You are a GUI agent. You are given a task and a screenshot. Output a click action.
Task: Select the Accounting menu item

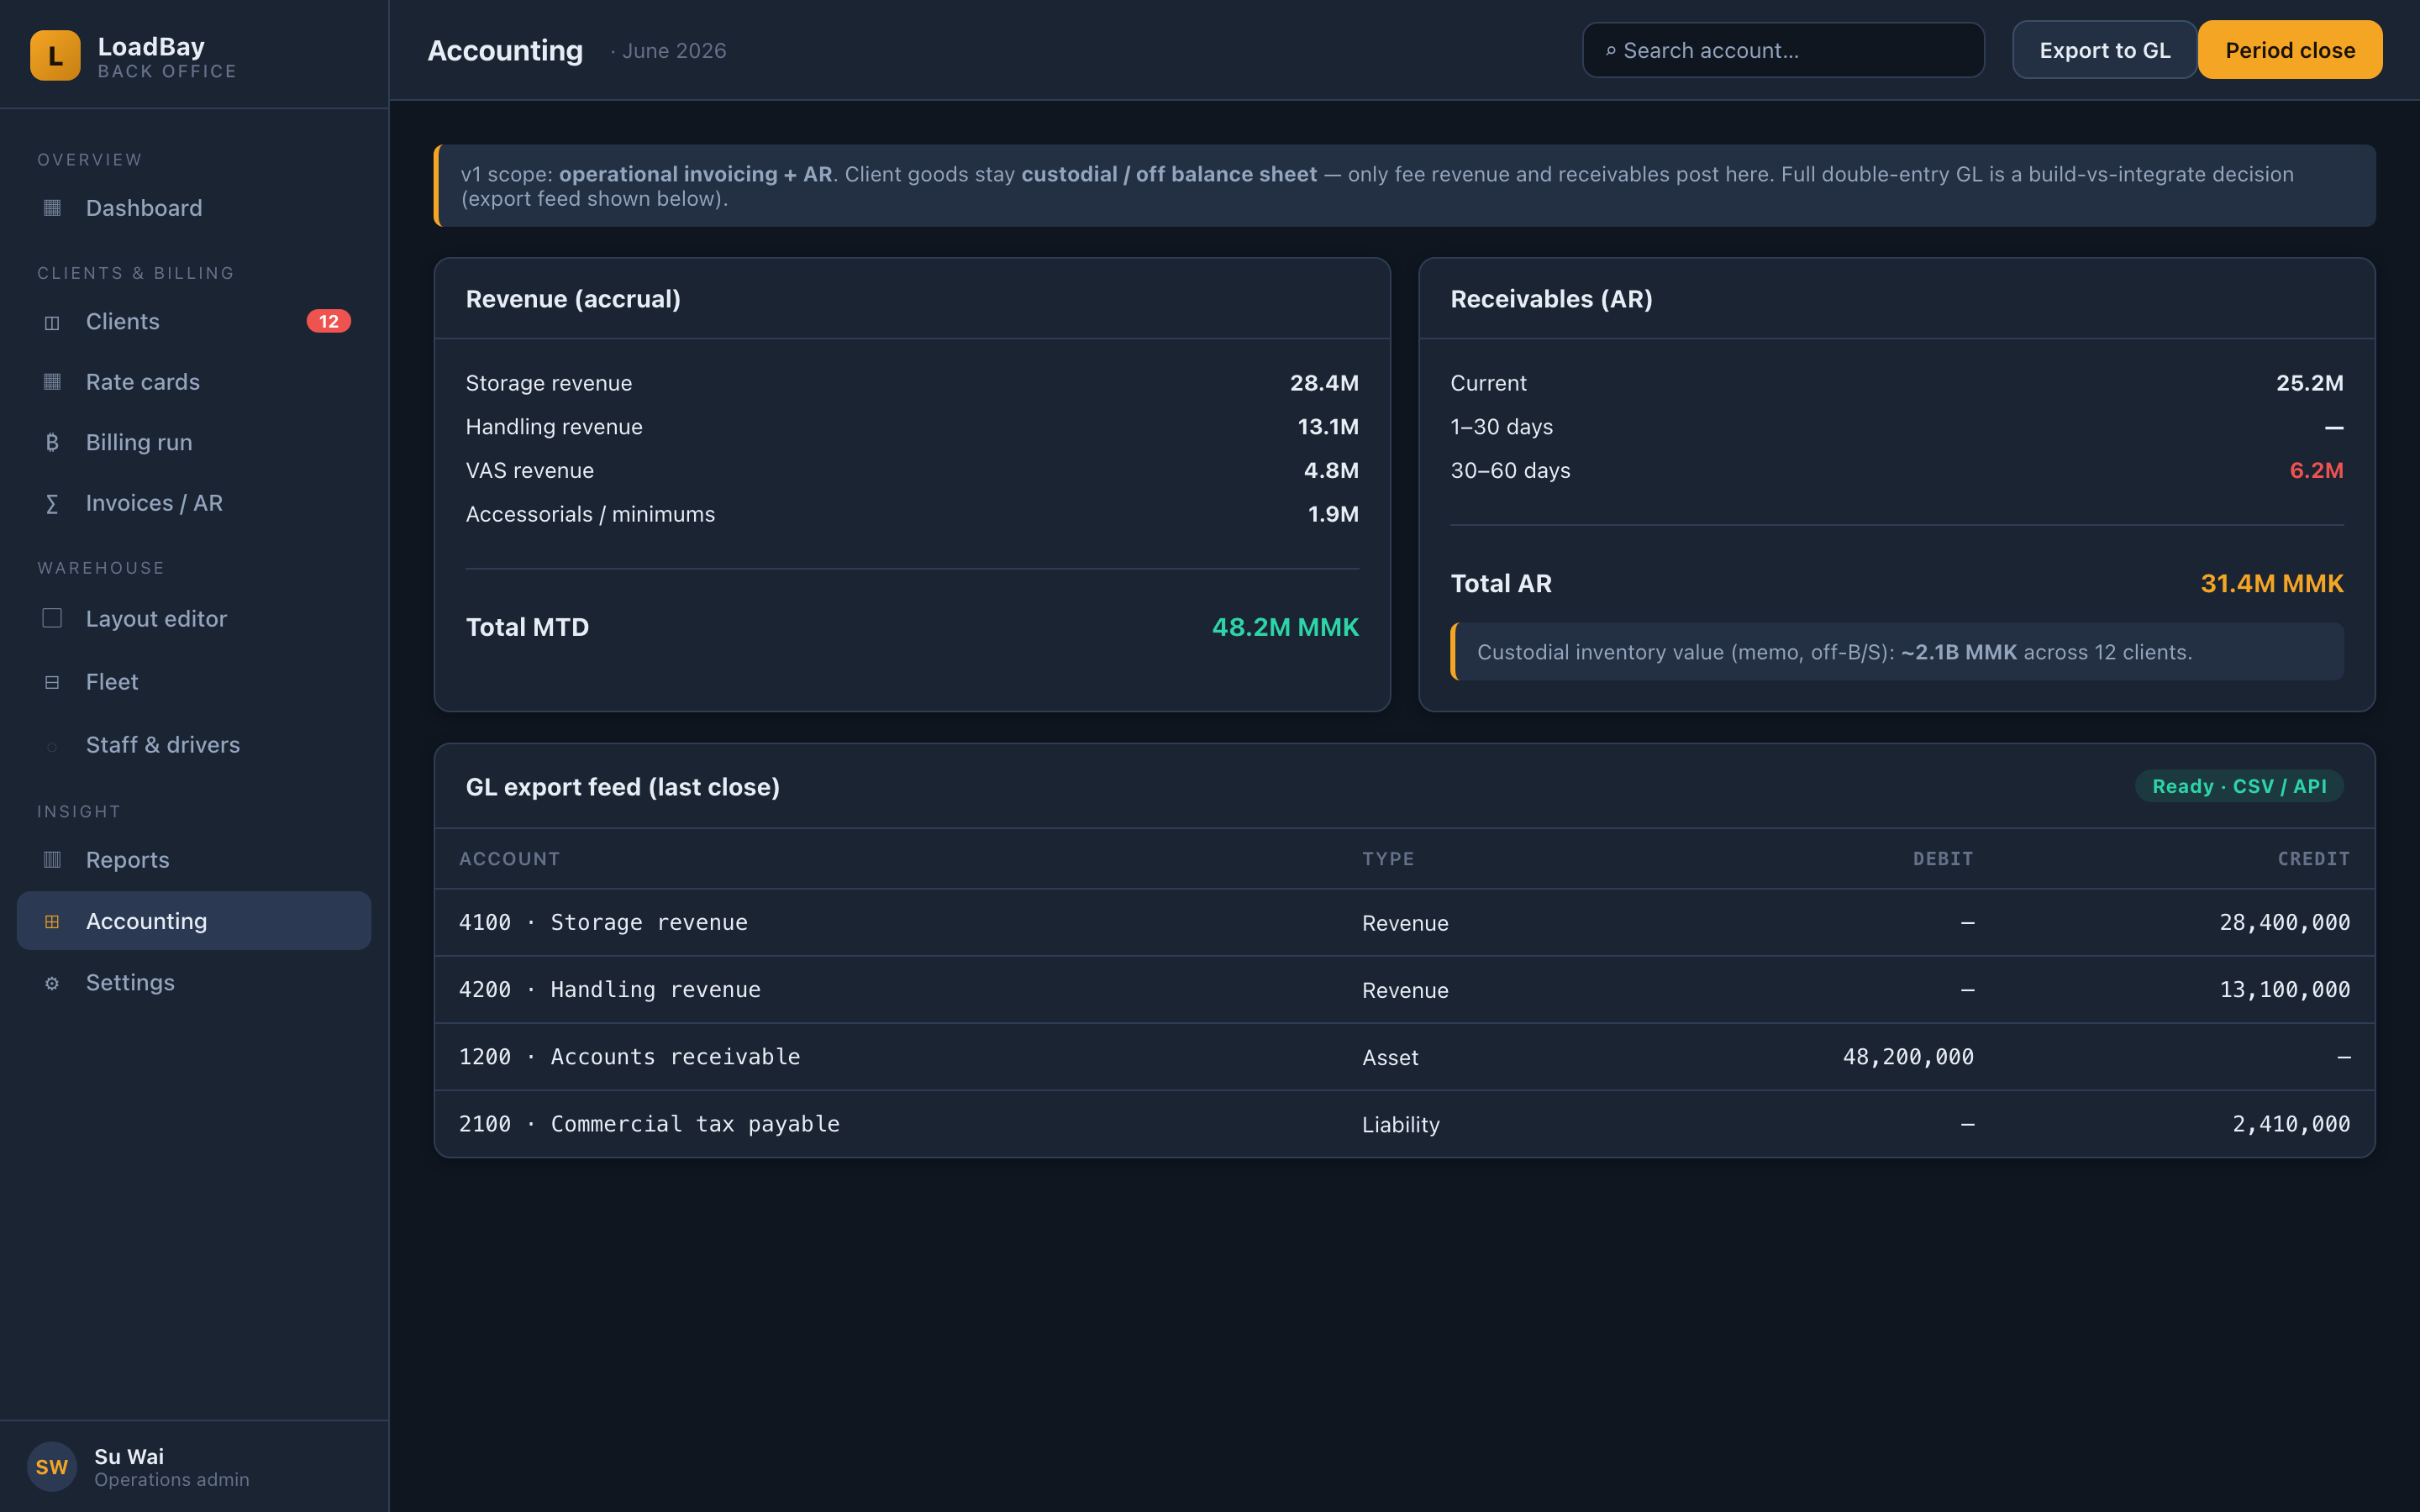(194, 921)
